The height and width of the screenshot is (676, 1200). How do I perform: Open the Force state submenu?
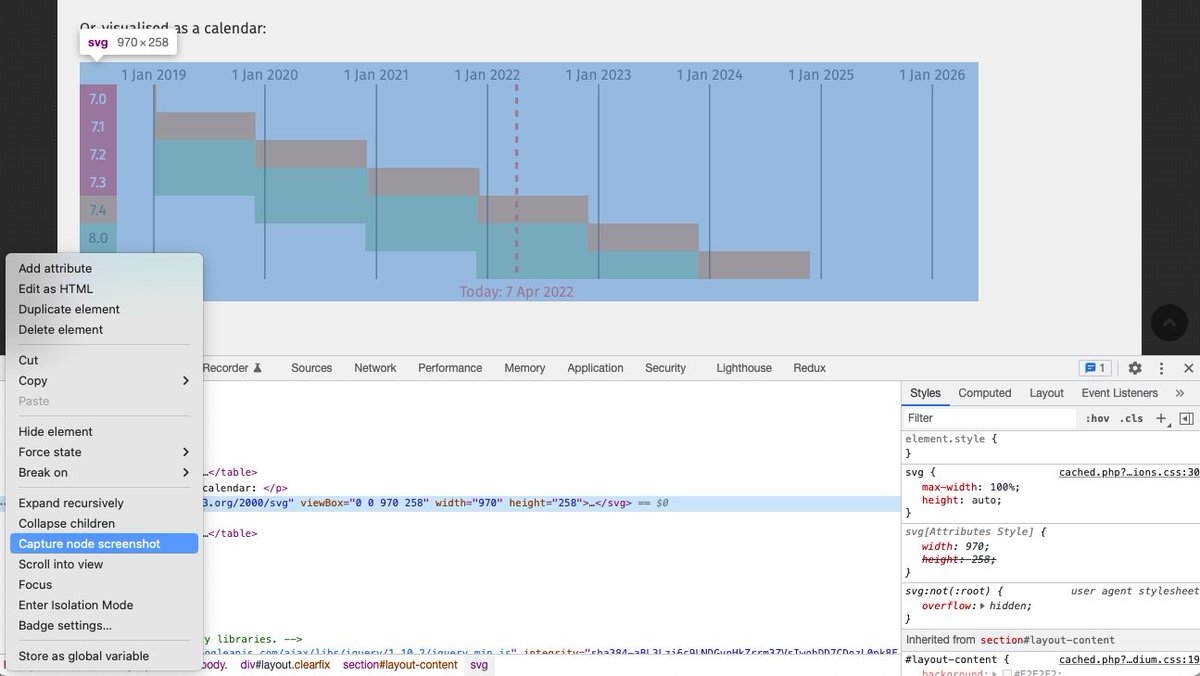coord(104,452)
